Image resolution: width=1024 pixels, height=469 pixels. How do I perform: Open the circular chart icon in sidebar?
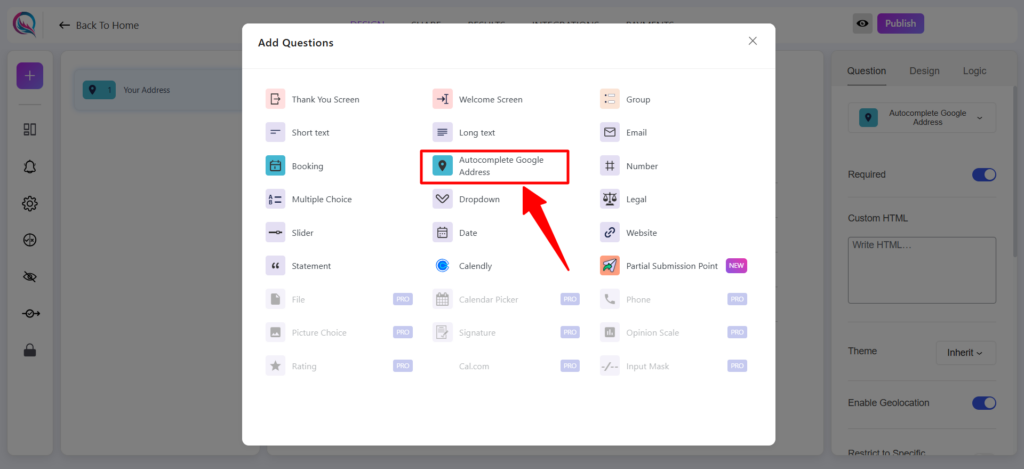(29, 240)
